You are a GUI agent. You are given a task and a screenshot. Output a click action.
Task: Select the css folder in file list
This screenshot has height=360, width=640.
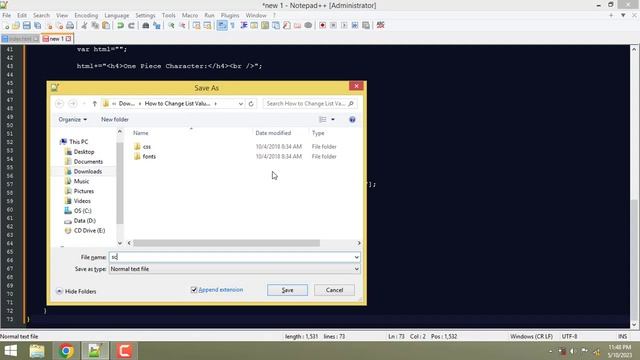coord(147,147)
